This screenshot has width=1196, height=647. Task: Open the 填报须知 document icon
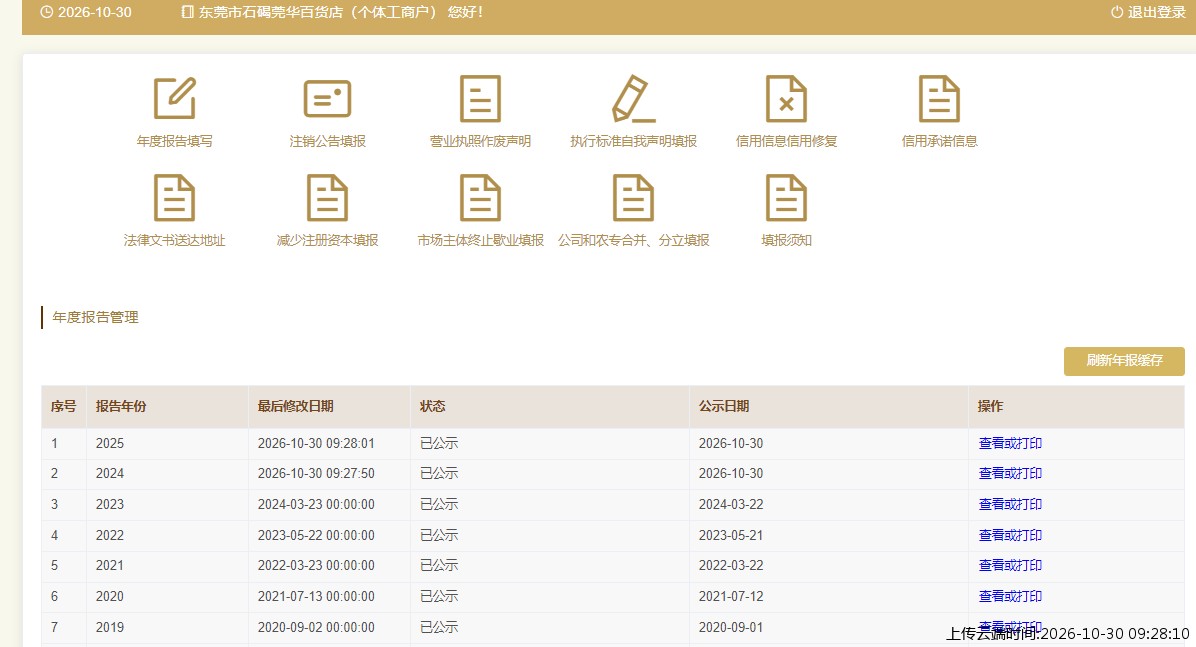786,198
